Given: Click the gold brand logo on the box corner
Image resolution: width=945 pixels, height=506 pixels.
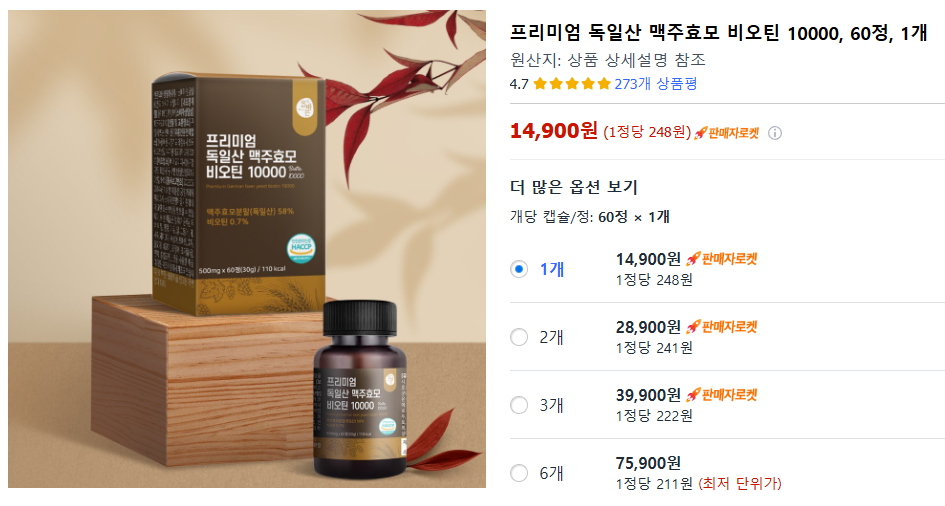Looking at the screenshot, I should pyautogui.click(x=305, y=108).
